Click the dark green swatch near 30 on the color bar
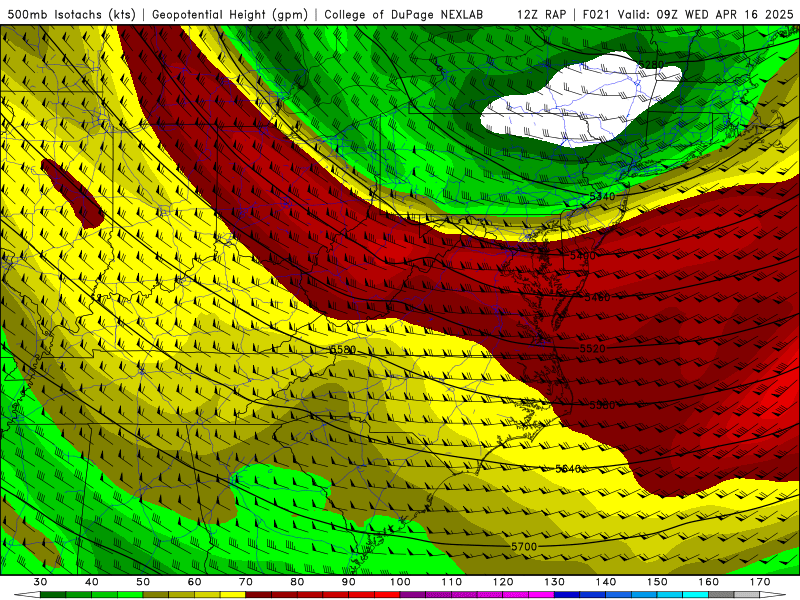The height and width of the screenshot is (600, 800). tap(53, 595)
